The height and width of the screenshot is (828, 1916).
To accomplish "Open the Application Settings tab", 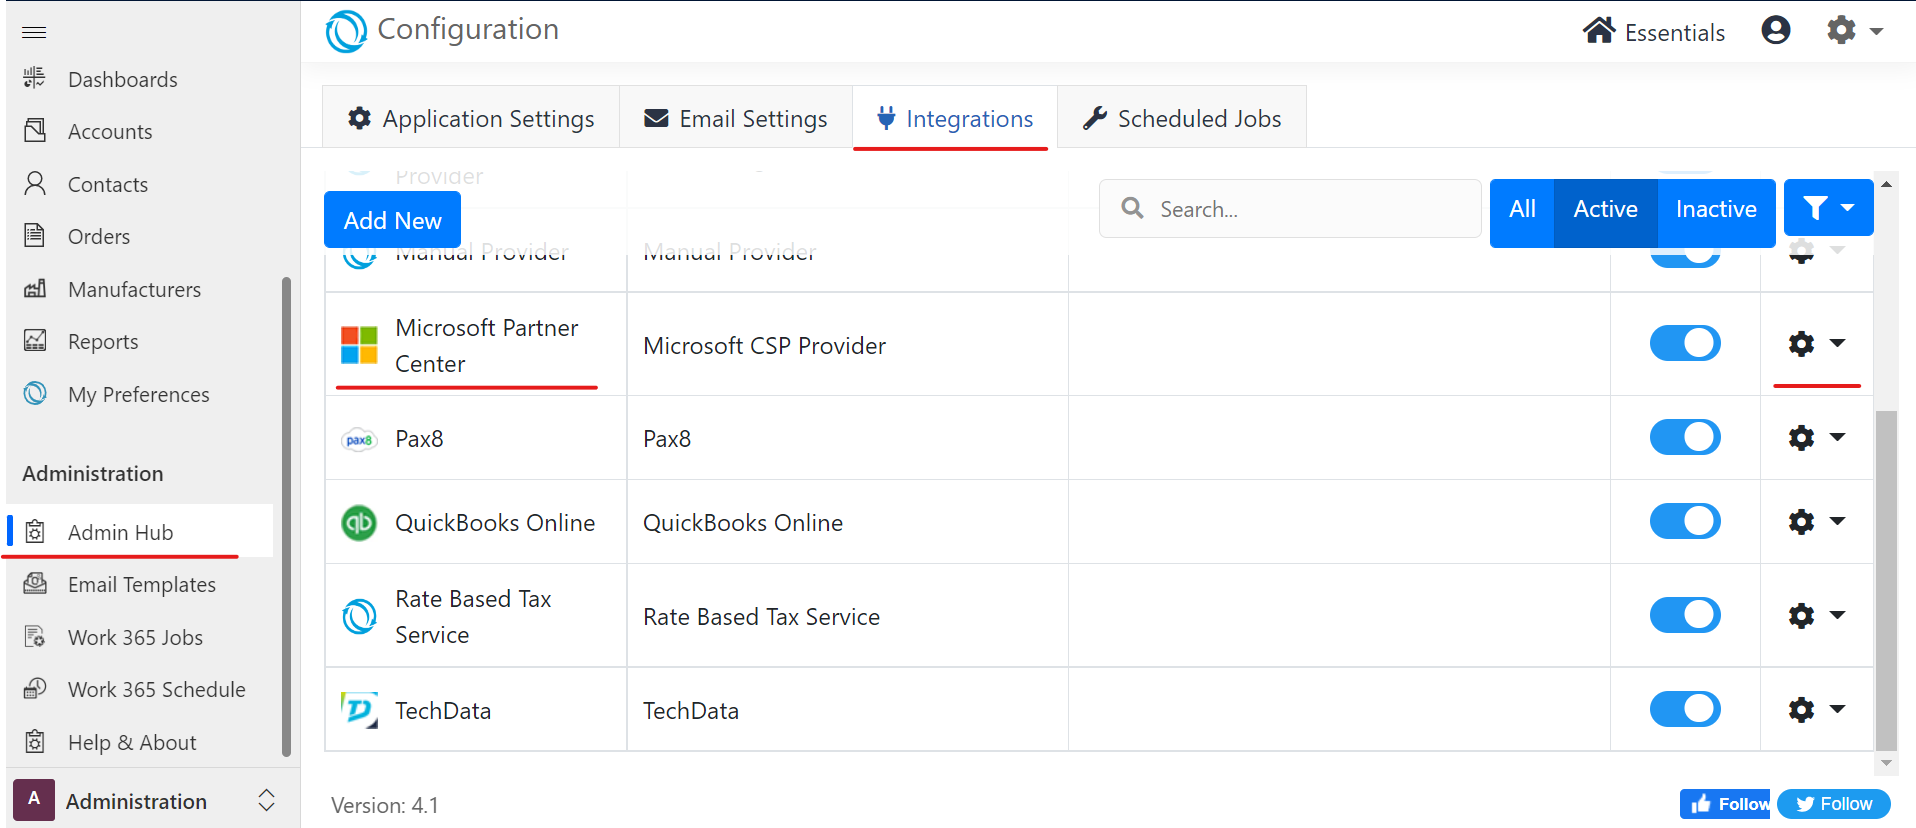I will pyautogui.click(x=471, y=118).
